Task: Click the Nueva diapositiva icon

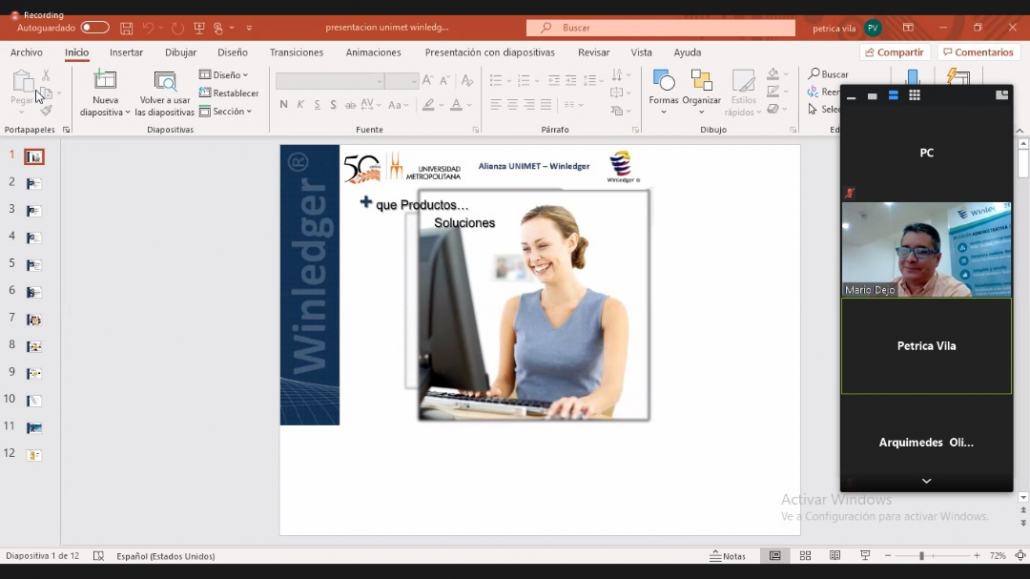Action: tap(105, 80)
